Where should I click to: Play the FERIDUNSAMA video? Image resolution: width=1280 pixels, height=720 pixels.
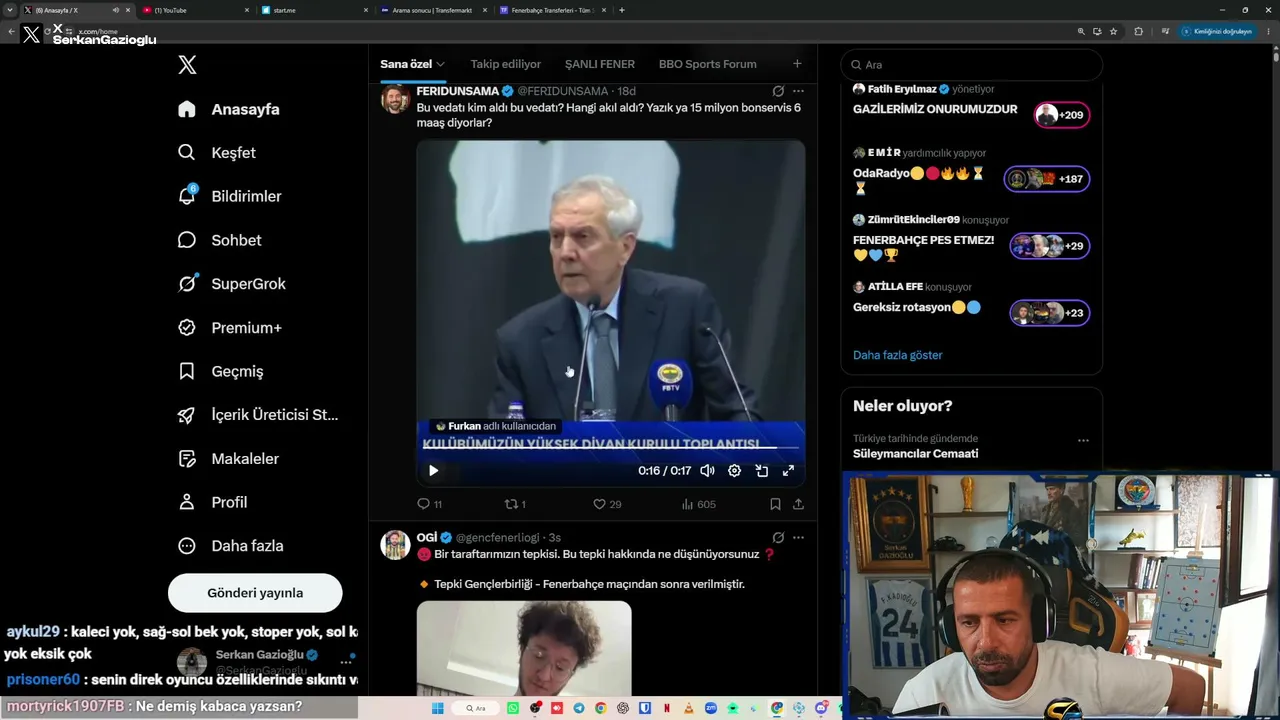pyautogui.click(x=433, y=471)
